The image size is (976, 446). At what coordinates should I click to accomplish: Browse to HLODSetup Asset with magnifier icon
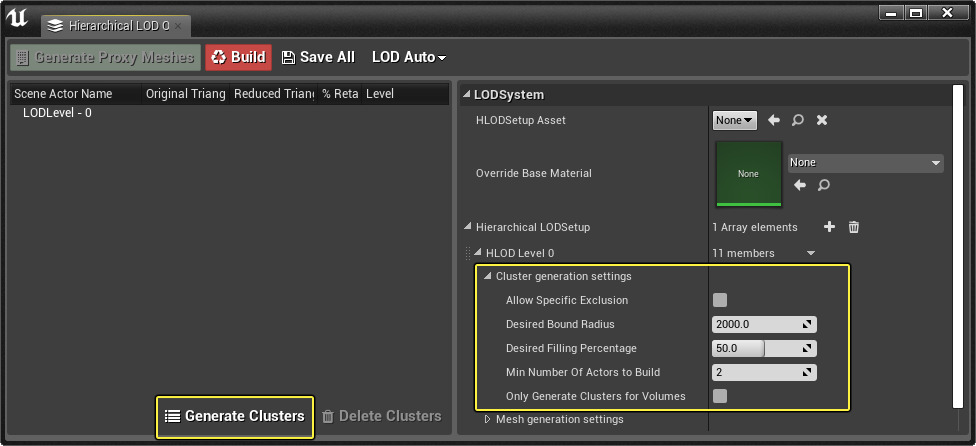click(797, 120)
